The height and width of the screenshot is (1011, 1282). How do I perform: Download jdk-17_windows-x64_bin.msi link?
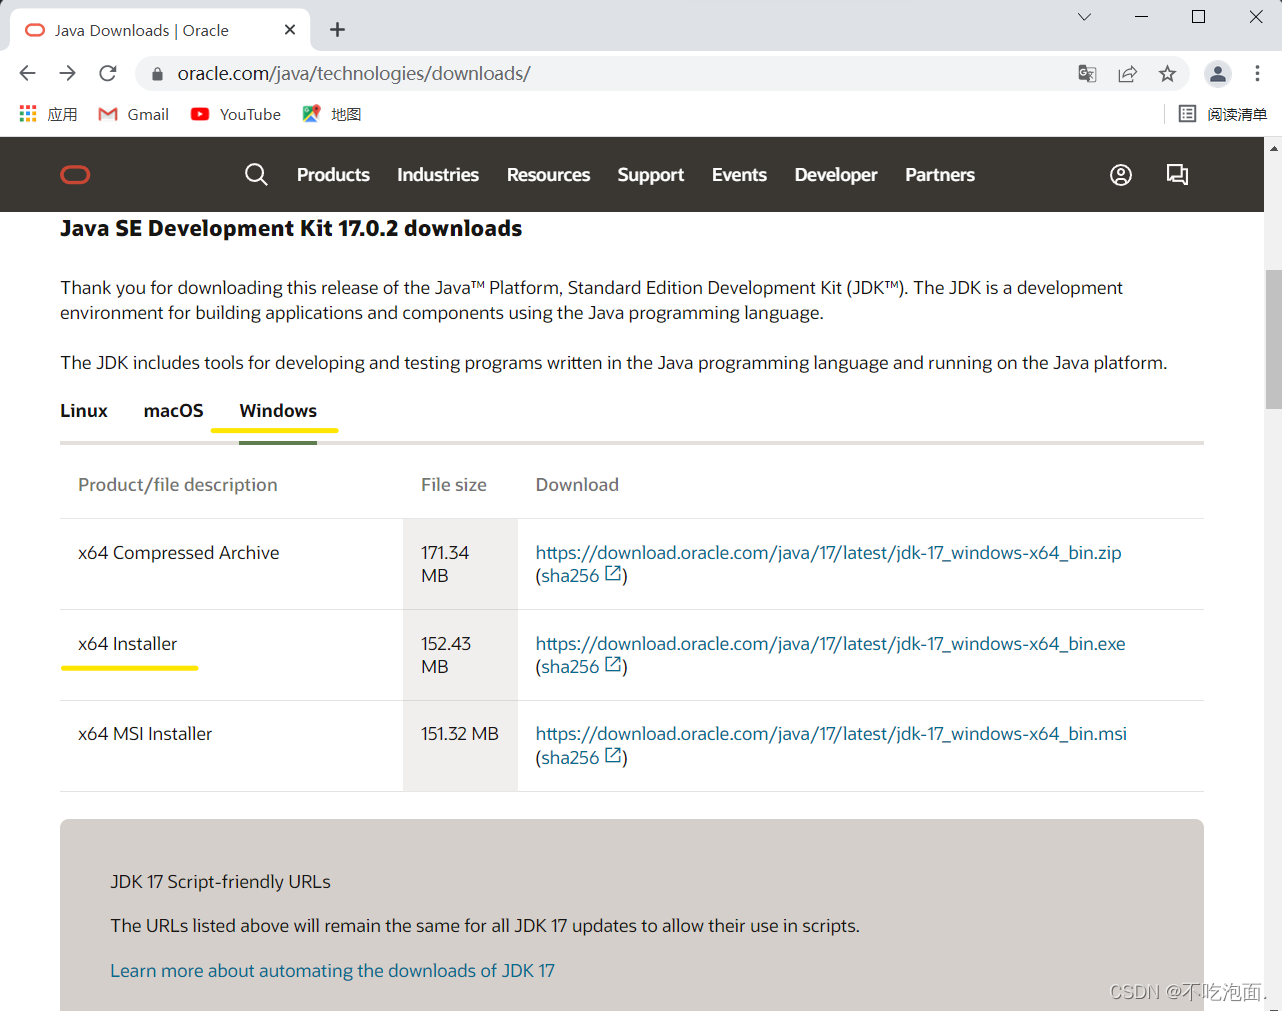point(831,734)
